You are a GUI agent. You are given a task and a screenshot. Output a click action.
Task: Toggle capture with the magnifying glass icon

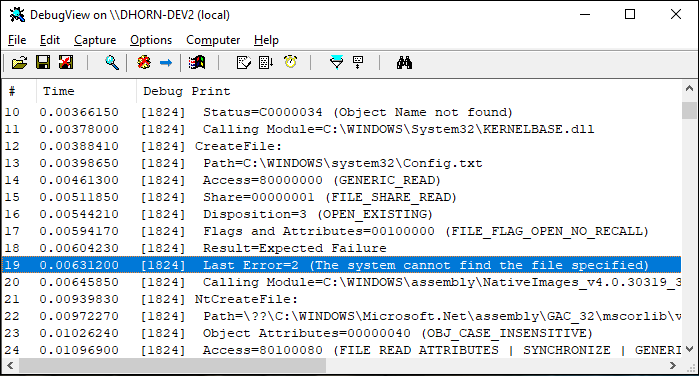112,62
